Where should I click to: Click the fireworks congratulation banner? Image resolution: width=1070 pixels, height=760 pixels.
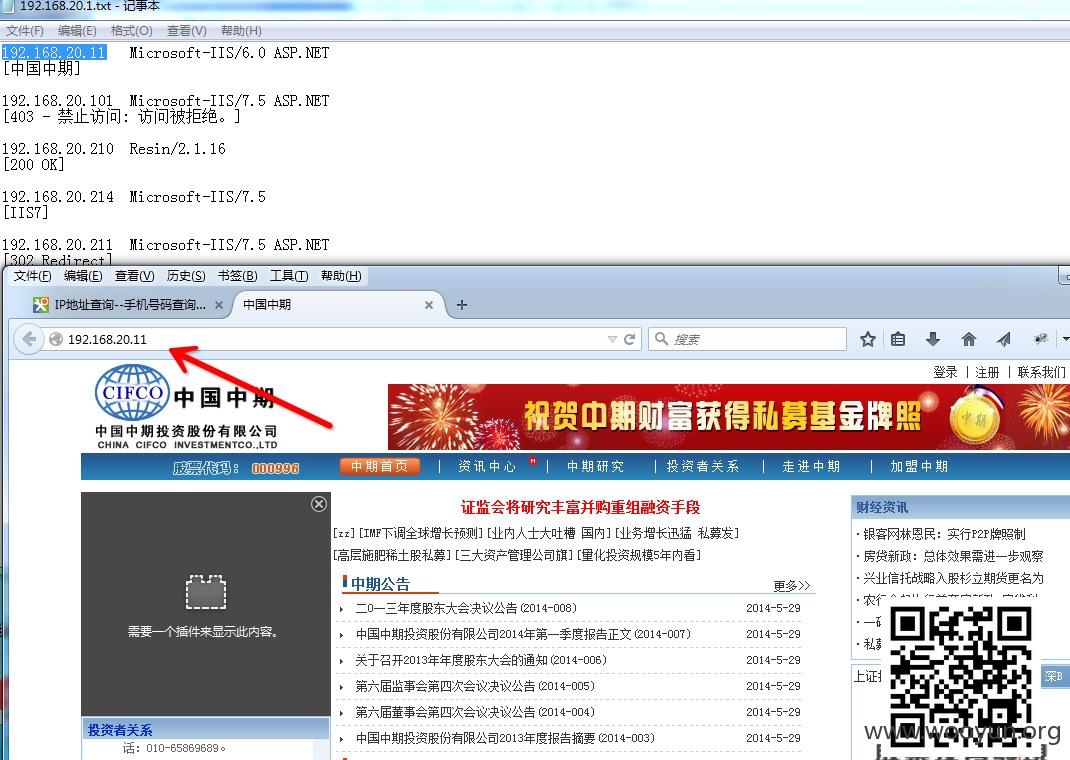[729, 416]
